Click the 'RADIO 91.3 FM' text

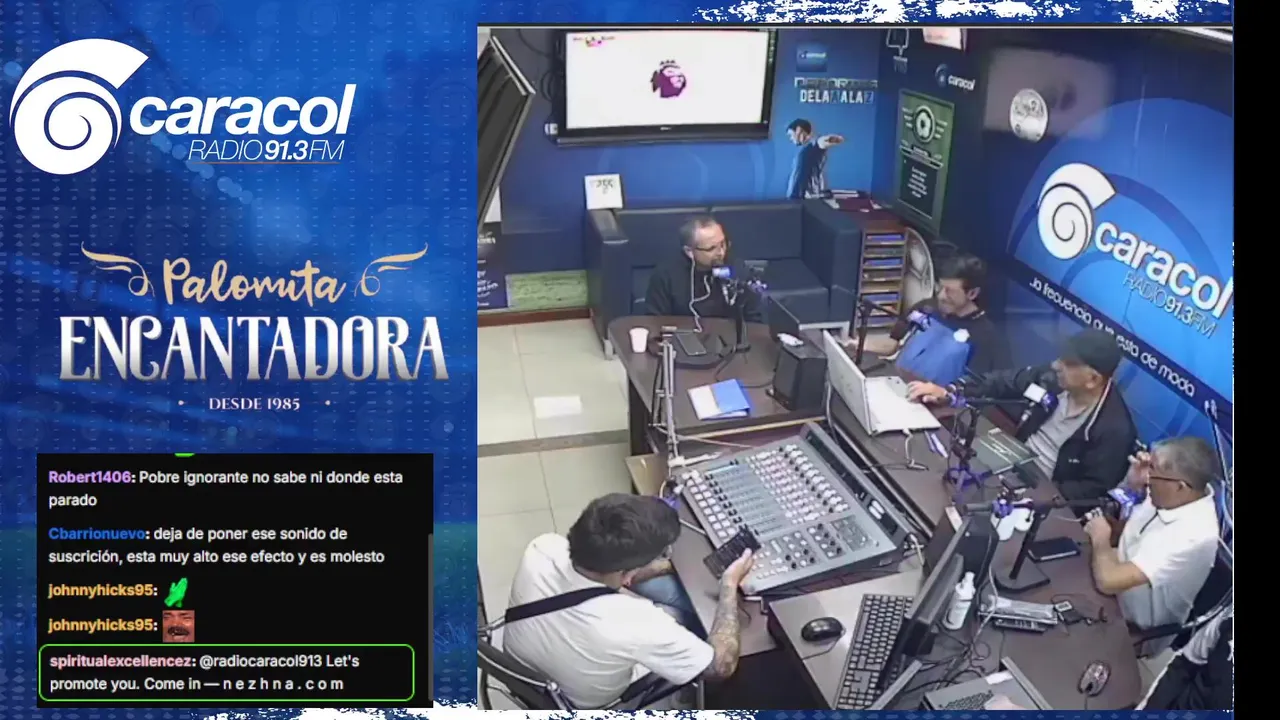[266, 150]
